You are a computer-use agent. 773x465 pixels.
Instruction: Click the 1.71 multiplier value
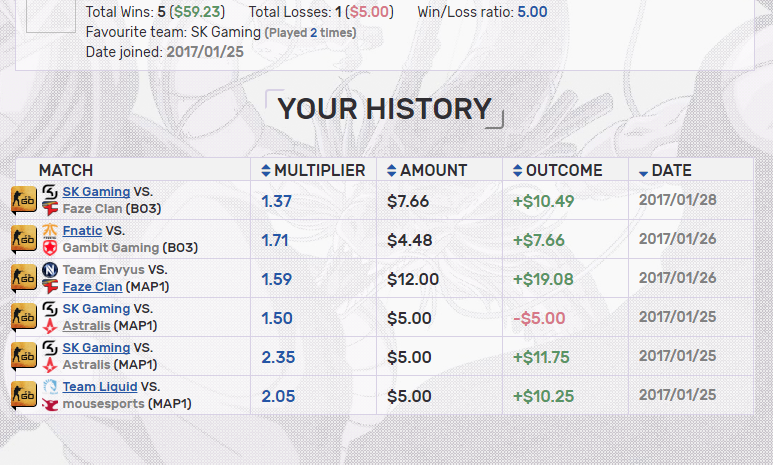coord(275,240)
